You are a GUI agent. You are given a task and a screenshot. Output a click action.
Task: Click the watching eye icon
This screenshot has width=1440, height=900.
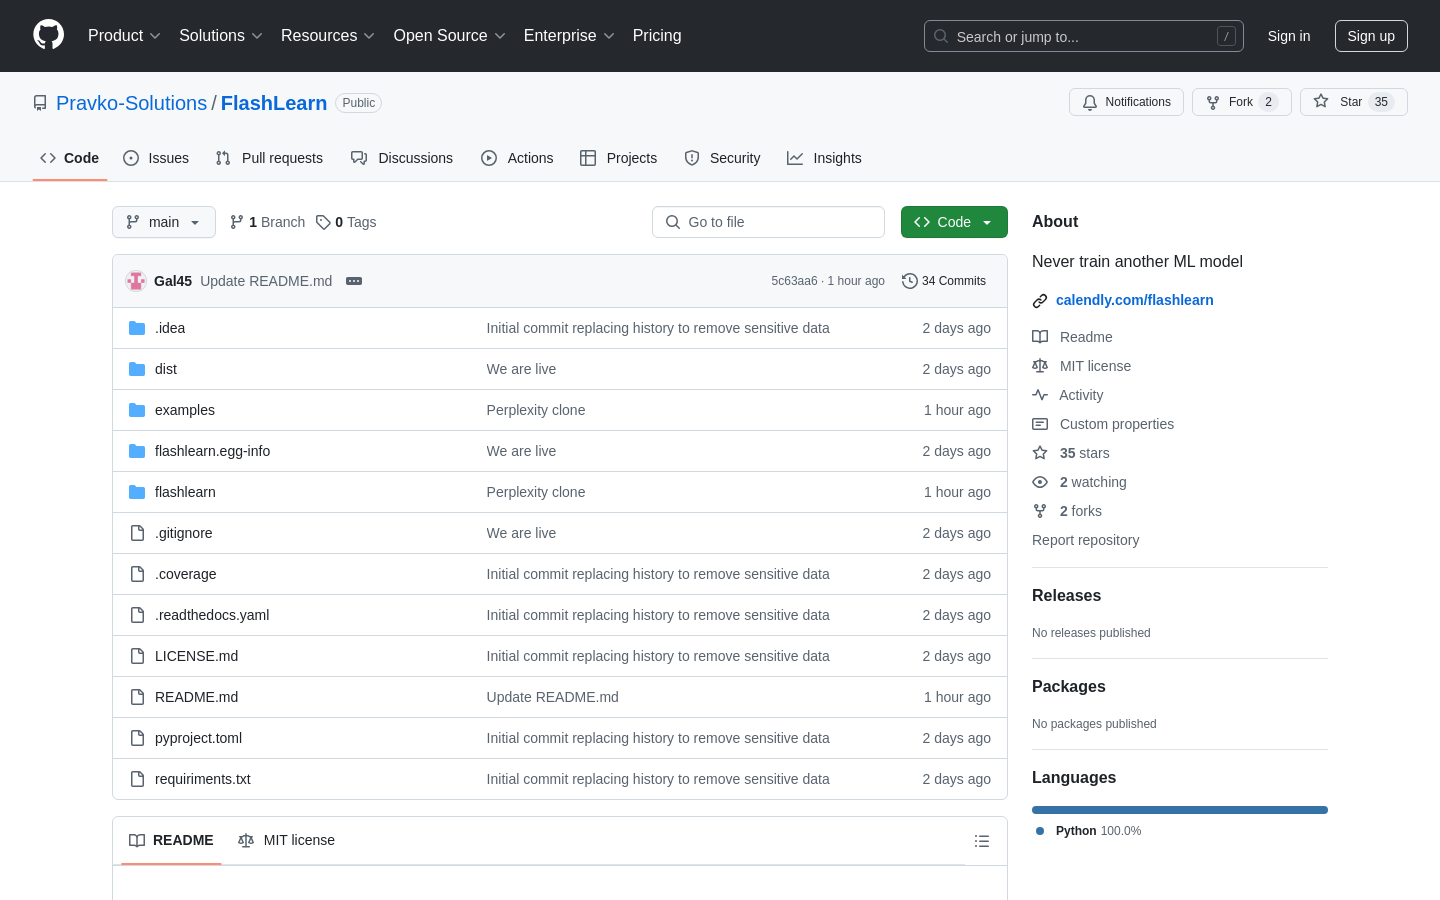(1040, 482)
